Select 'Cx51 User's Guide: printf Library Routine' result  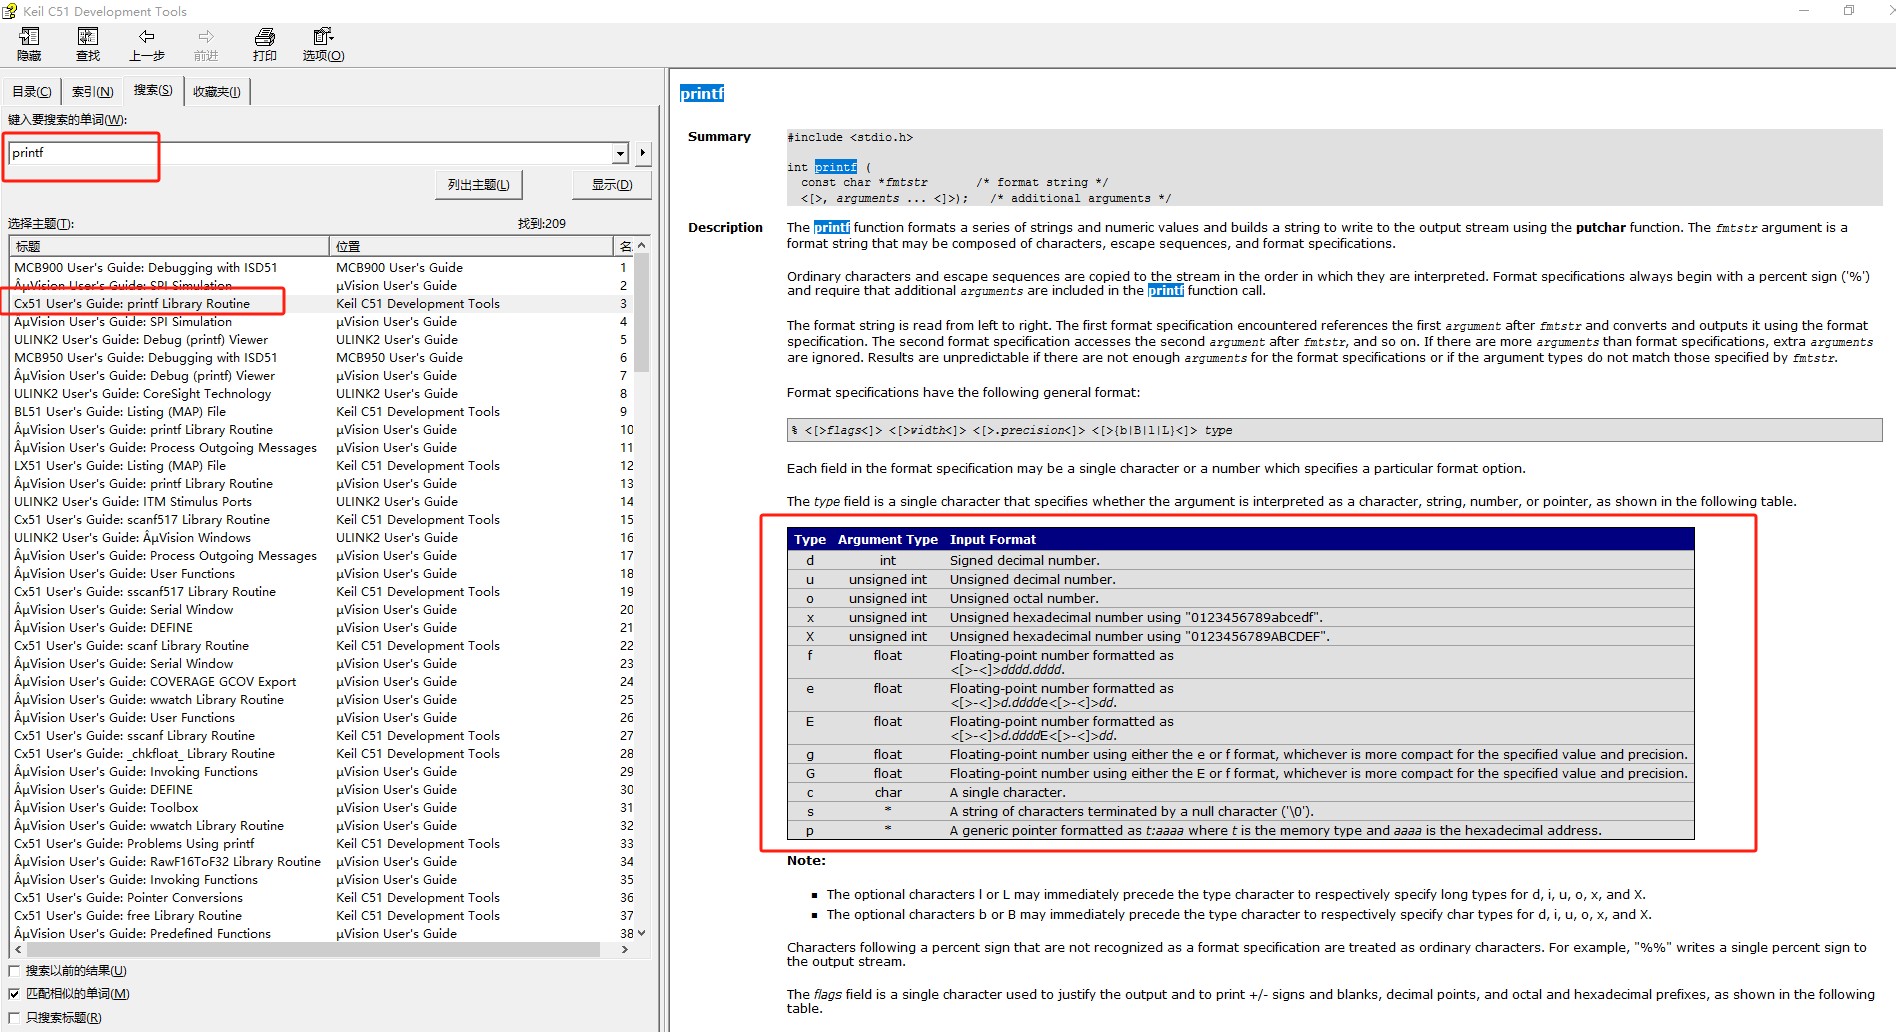(x=132, y=304)
